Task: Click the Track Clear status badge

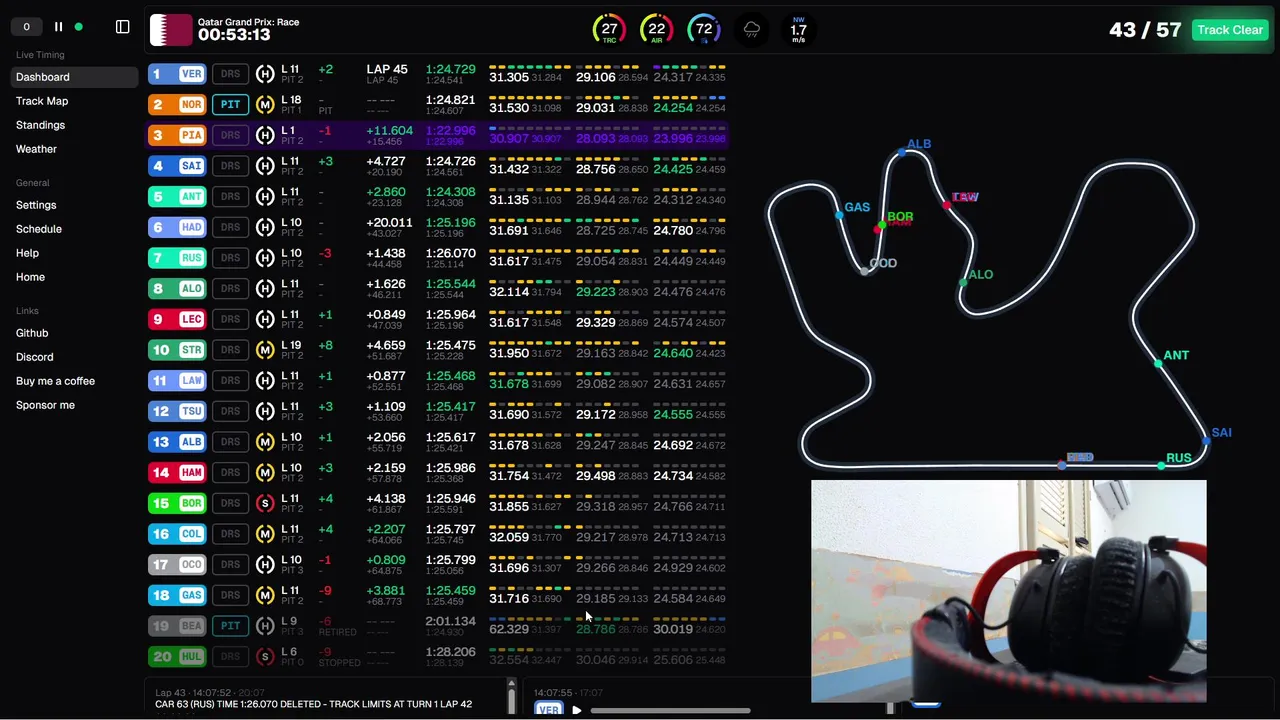Action: pos(1230,30)
